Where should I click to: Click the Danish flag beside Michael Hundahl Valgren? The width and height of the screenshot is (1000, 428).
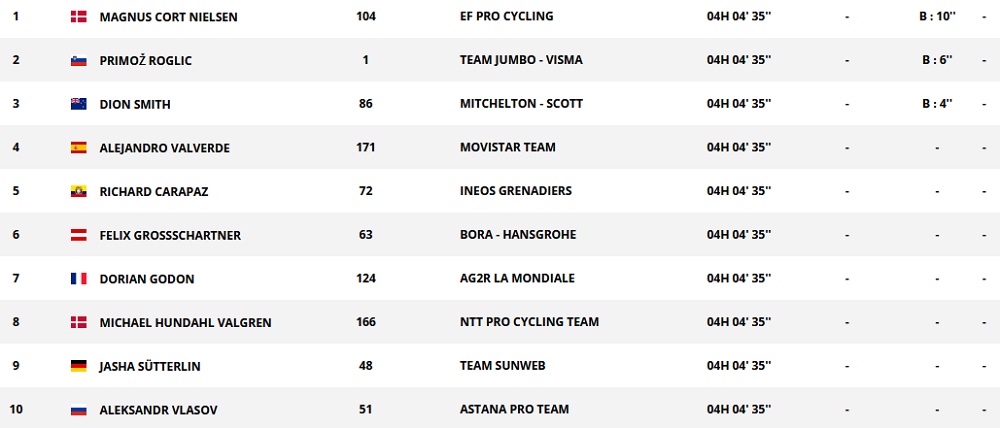pos(78,322)
